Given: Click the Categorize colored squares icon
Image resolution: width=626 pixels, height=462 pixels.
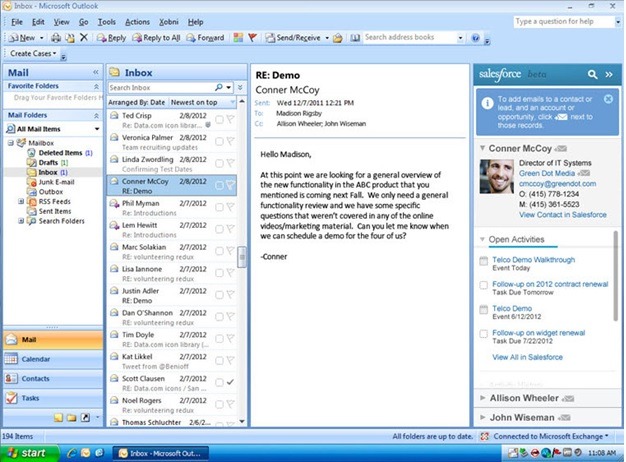Looking at the screenshot, I should (238, 38).
